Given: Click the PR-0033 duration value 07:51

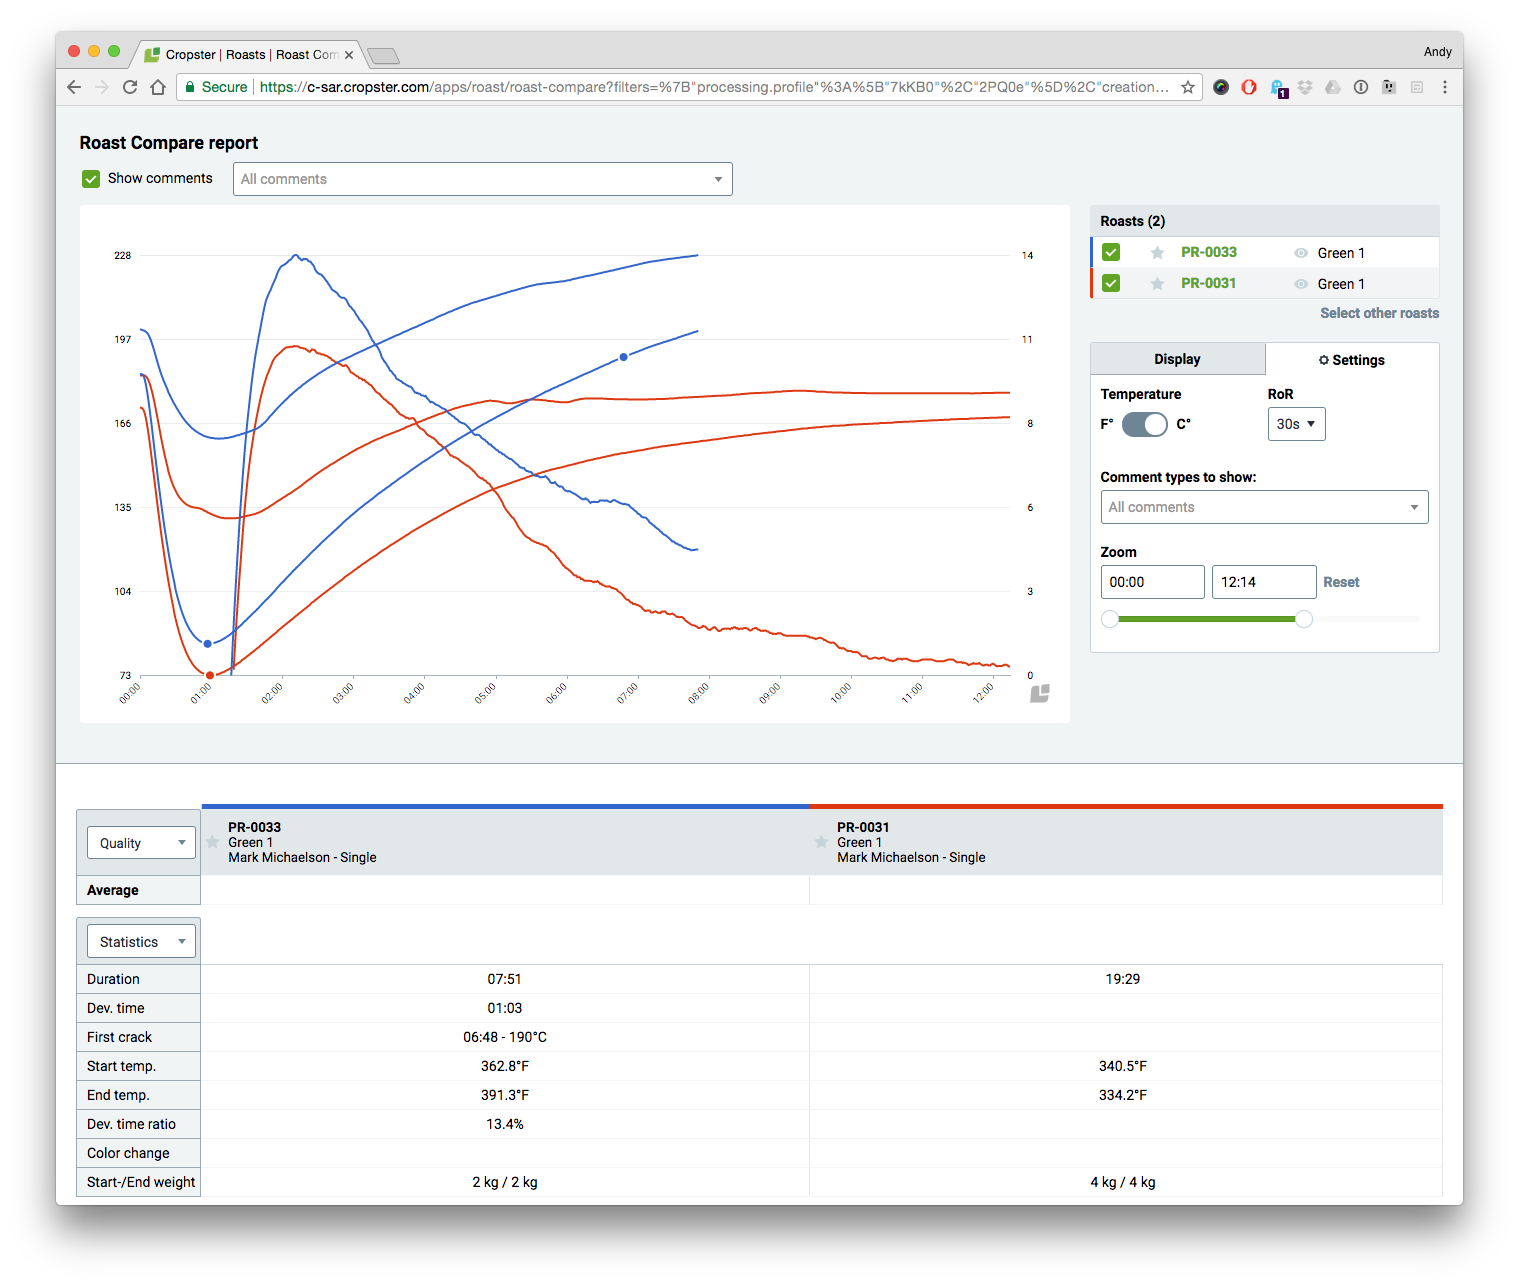Looking at the screenshot, I should coord(504,979).
